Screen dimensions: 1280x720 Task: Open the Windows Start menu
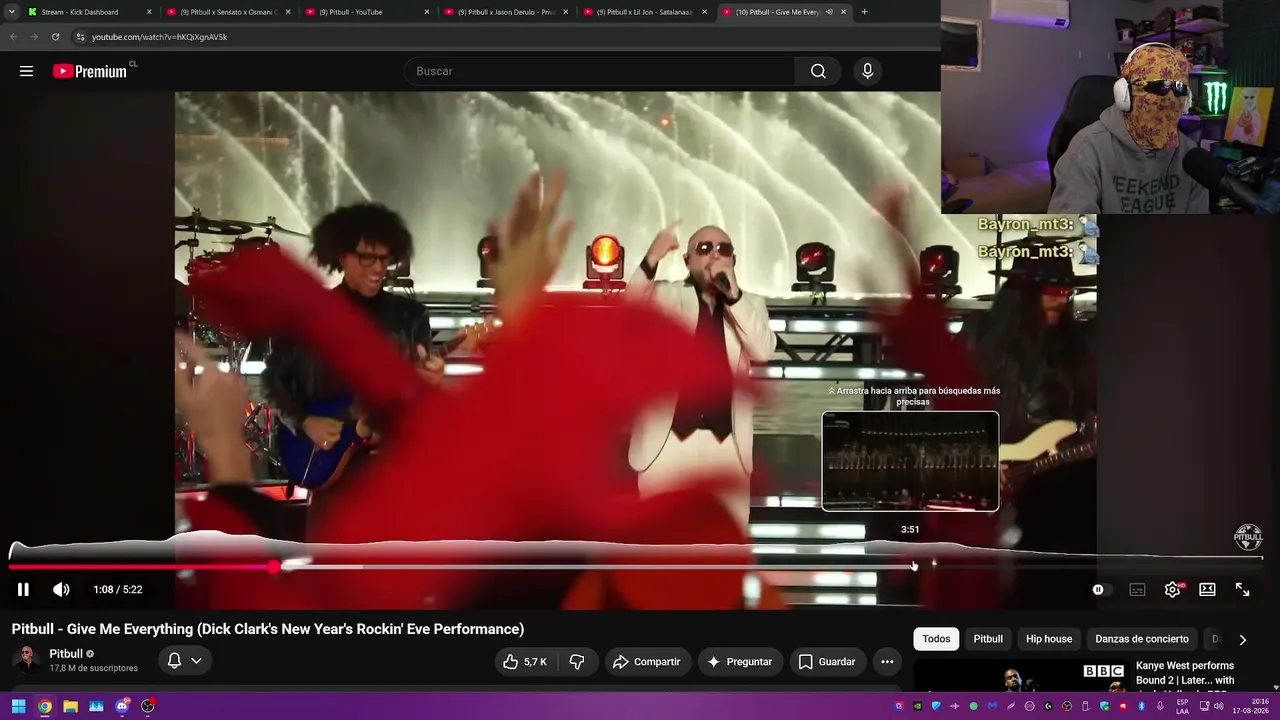[18, 706]
